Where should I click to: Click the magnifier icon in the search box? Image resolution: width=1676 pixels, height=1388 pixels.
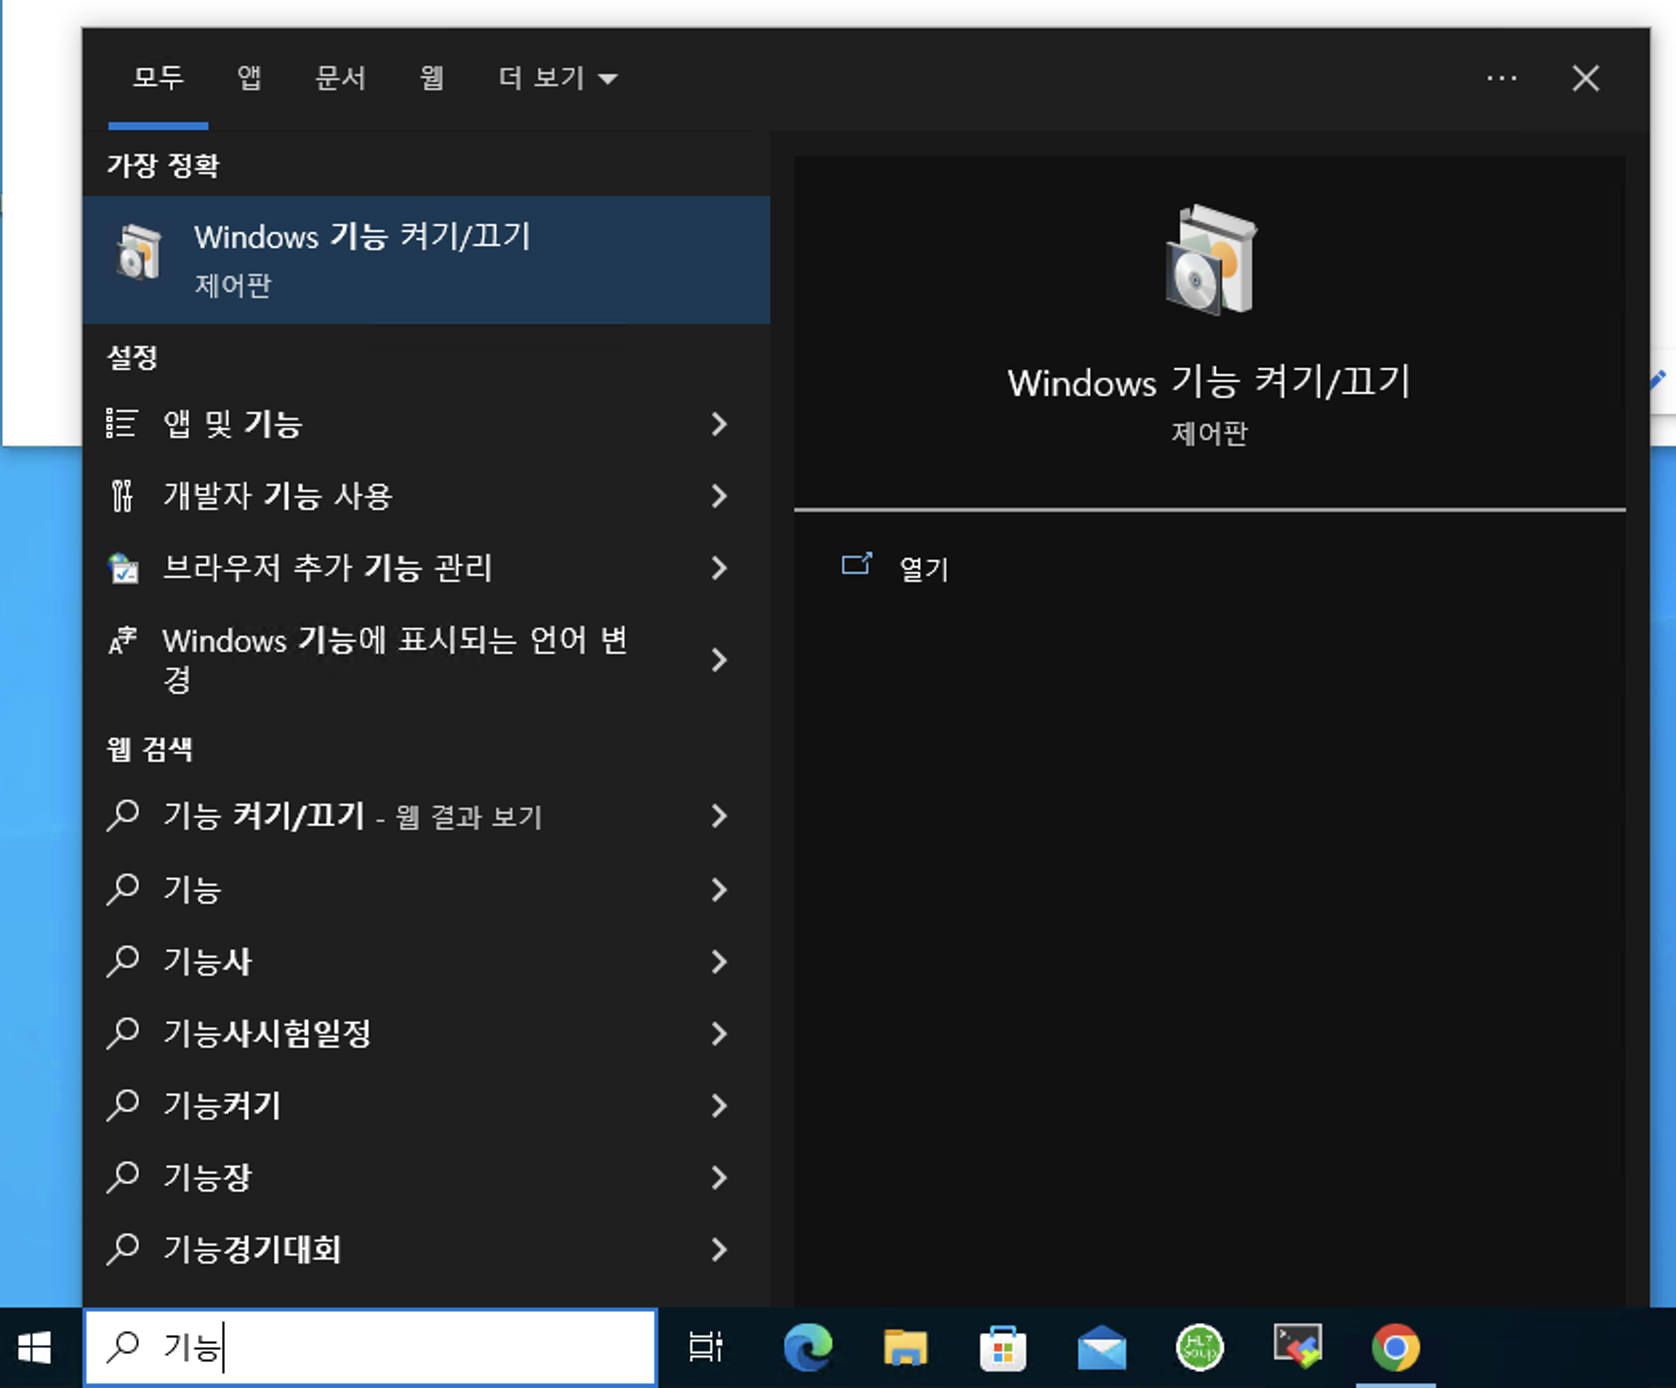coord(123,1347)
